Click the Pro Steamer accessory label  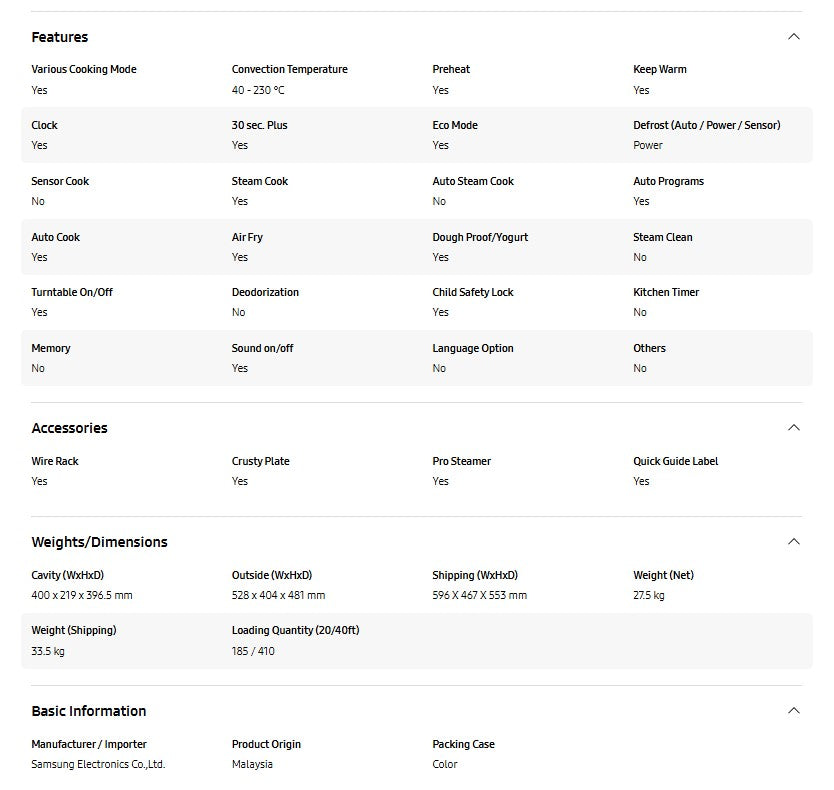(461, 461)
